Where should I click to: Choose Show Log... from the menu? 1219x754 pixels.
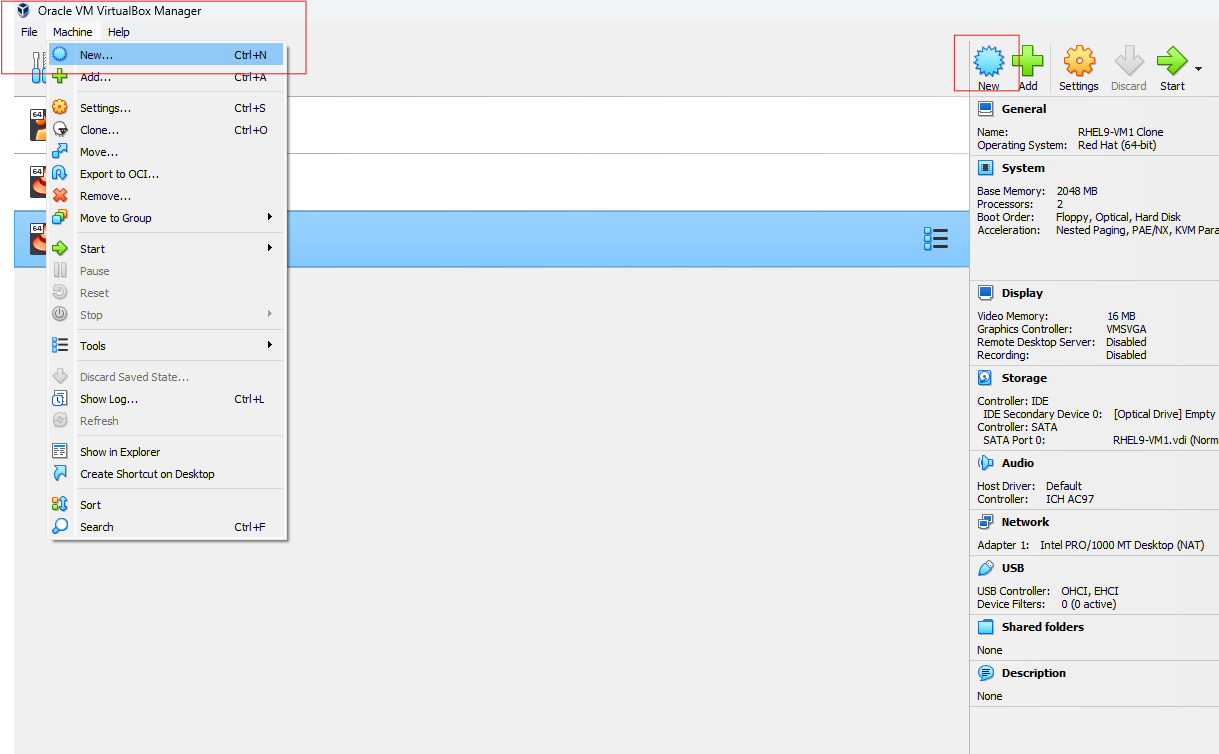click(x=167, y=399)
